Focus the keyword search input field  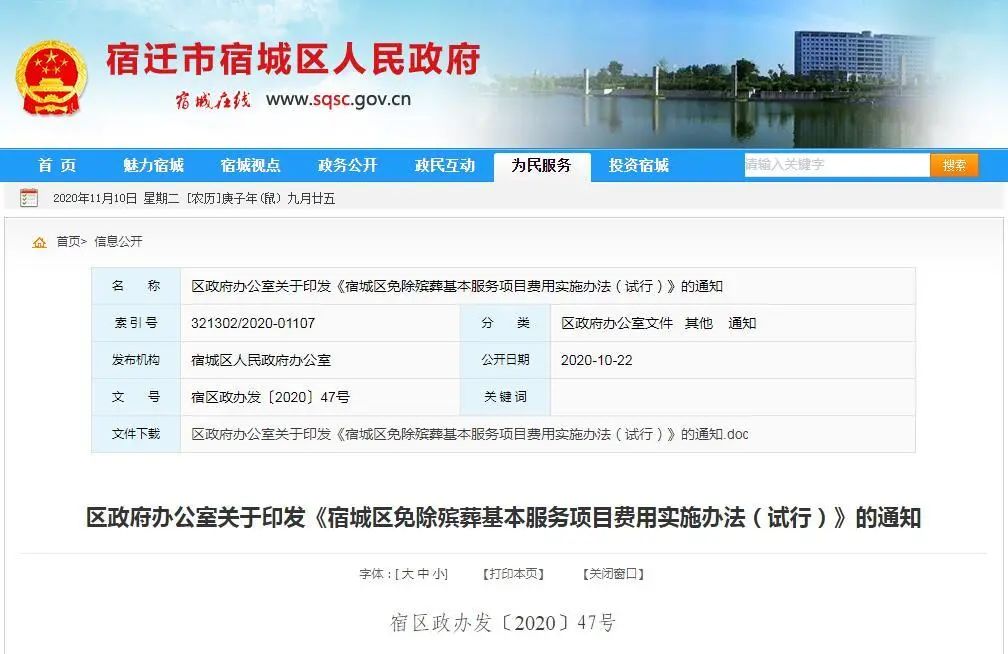point(837,165)
